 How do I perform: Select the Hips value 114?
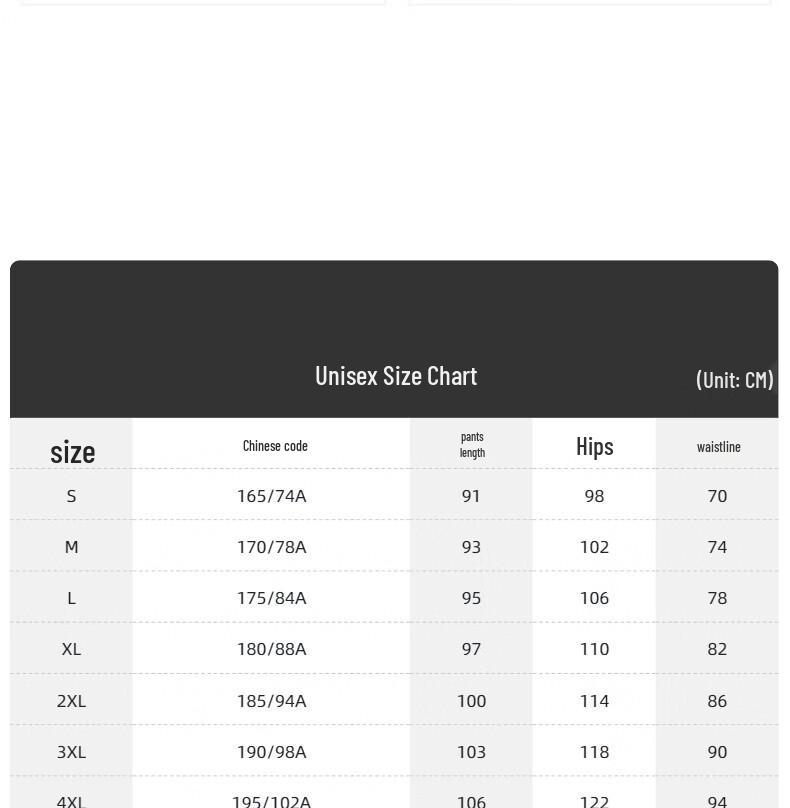[594, 701]
